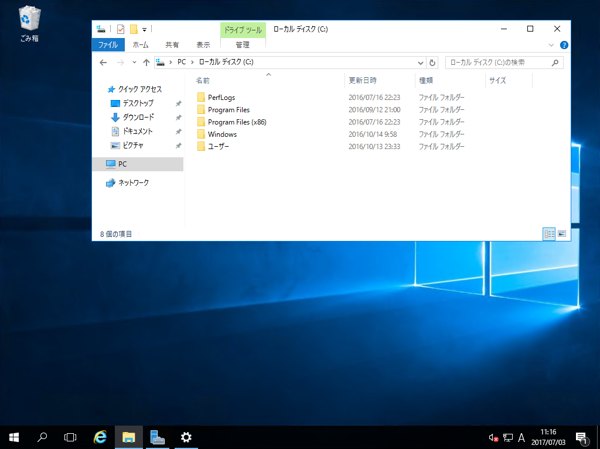Select the PerfLogs folder
The image size is (600, 449).
[221, 98]
